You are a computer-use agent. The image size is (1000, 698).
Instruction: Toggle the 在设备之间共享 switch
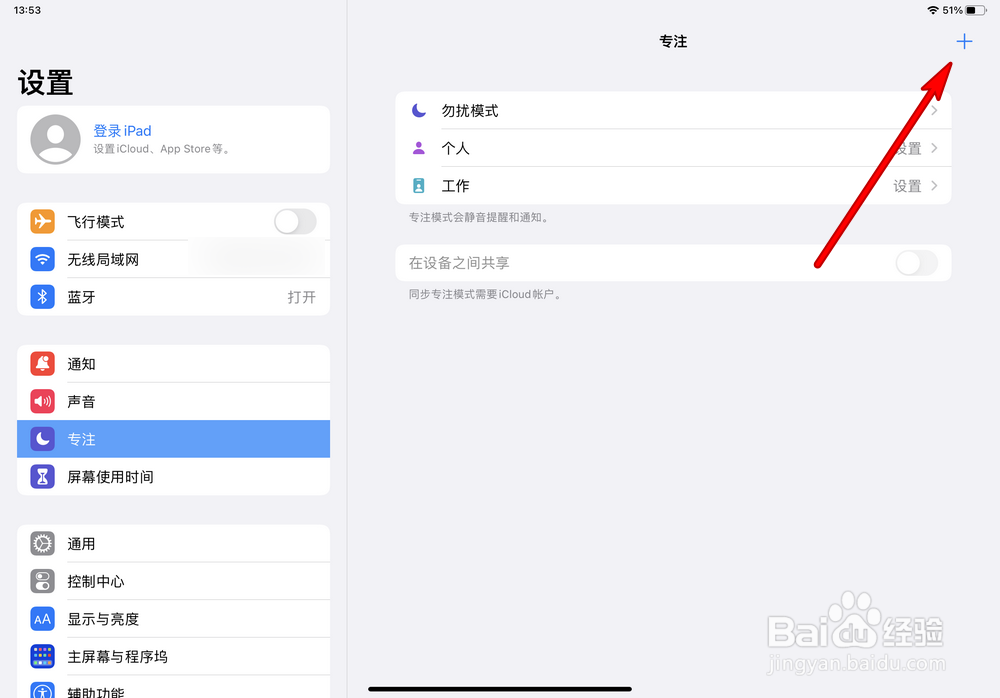point(916,263)
